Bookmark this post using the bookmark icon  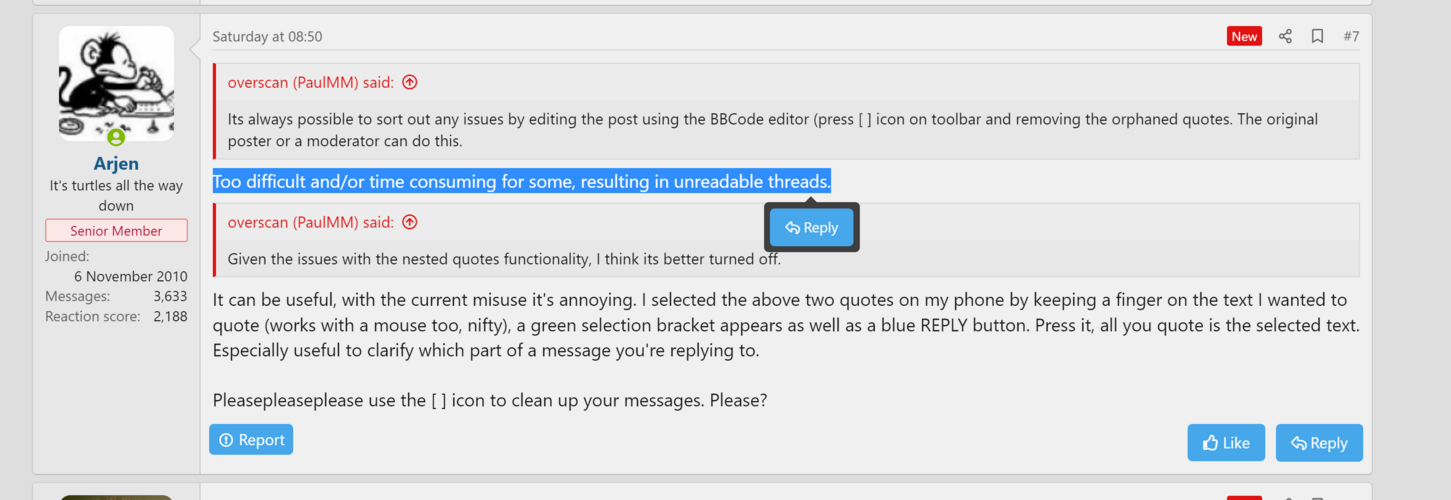[x=1318, y=36]
